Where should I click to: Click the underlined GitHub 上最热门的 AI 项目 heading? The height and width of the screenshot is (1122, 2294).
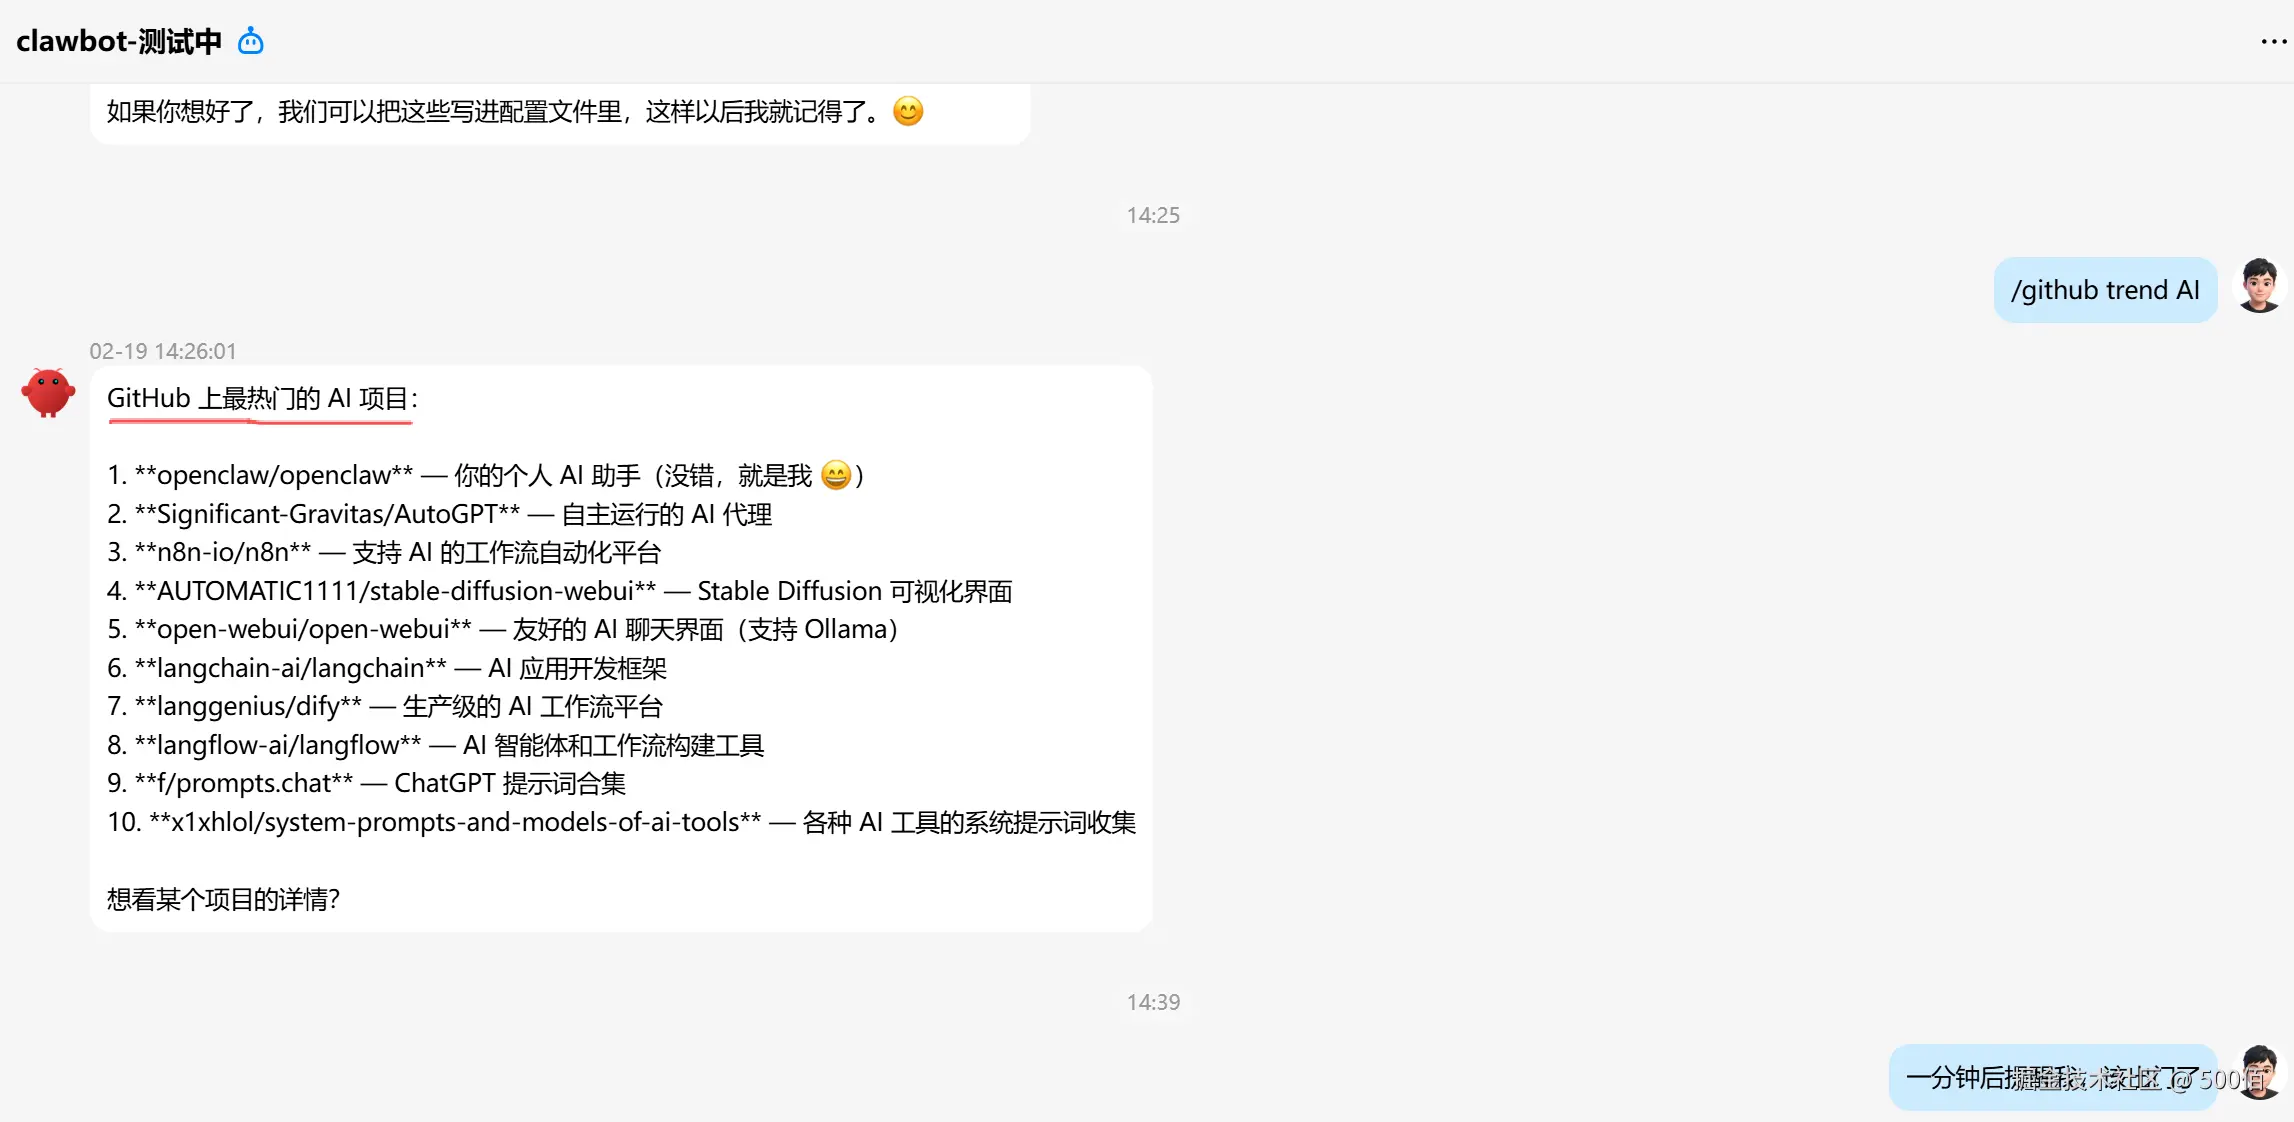coord(262,399)
